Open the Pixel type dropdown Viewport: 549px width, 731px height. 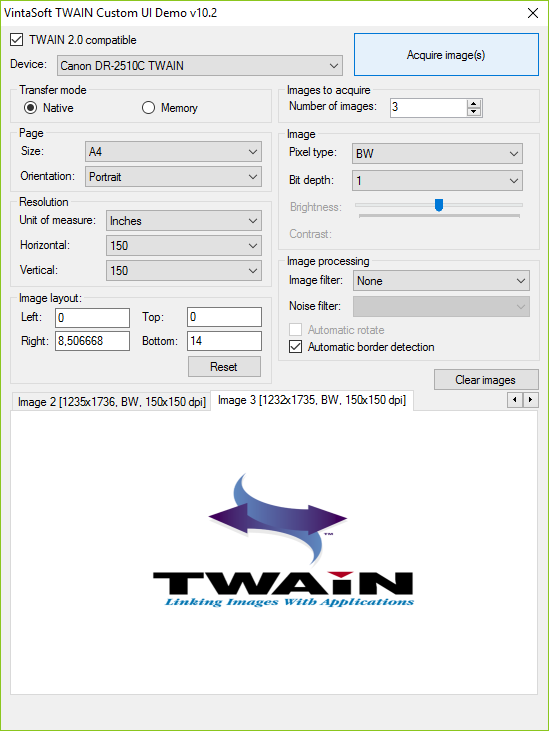click(x=437, y=153)
